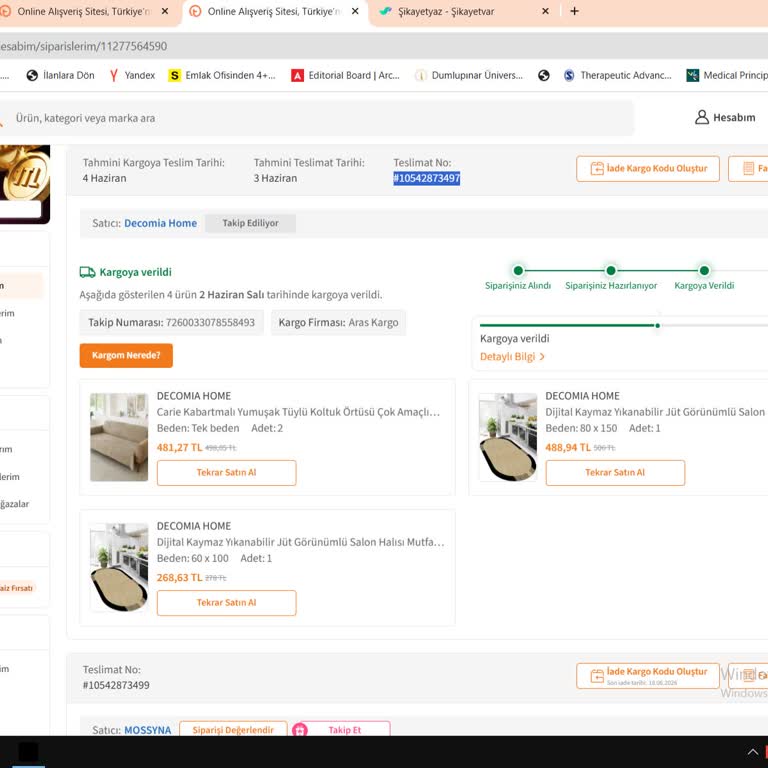Click İade Kargo Kodu Oluştur for delivery #10542873497
768x768 pixels.
tap(648, 169)
